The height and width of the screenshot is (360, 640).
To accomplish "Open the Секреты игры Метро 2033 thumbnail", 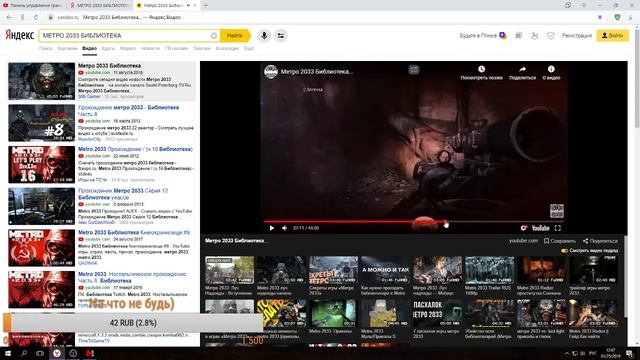I will (333, 270).
